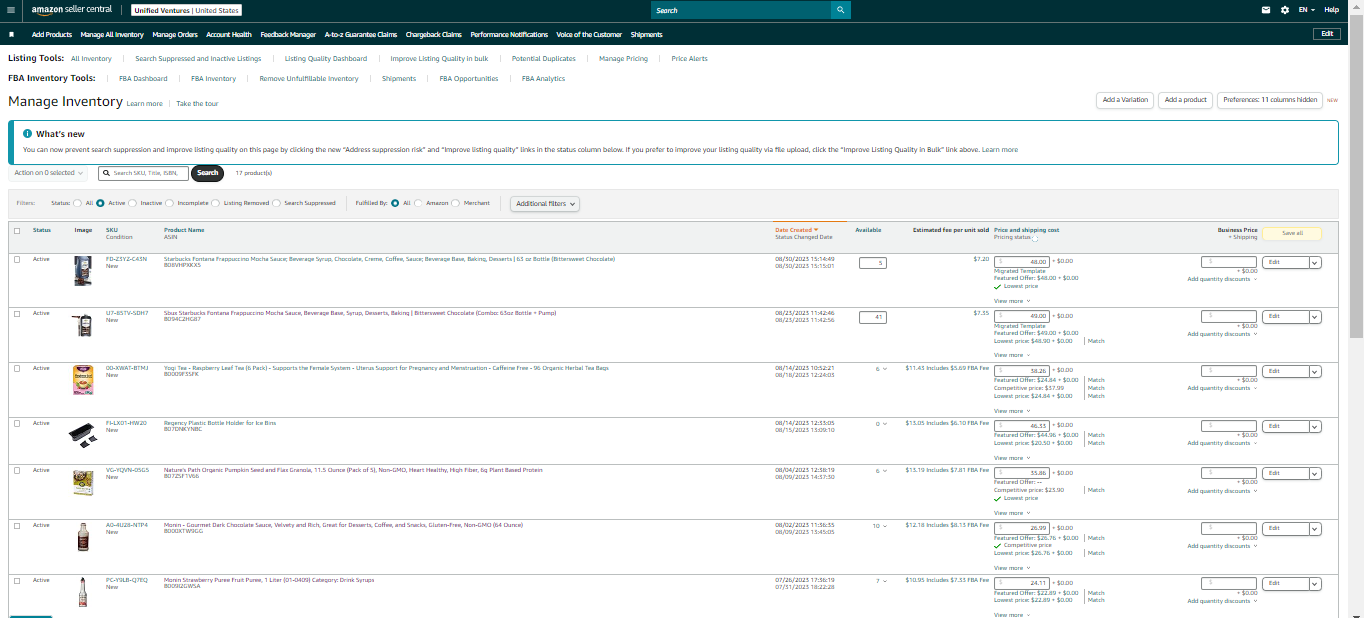Open the mail messages icon
1364x618 pixels.
(1266, 10)
